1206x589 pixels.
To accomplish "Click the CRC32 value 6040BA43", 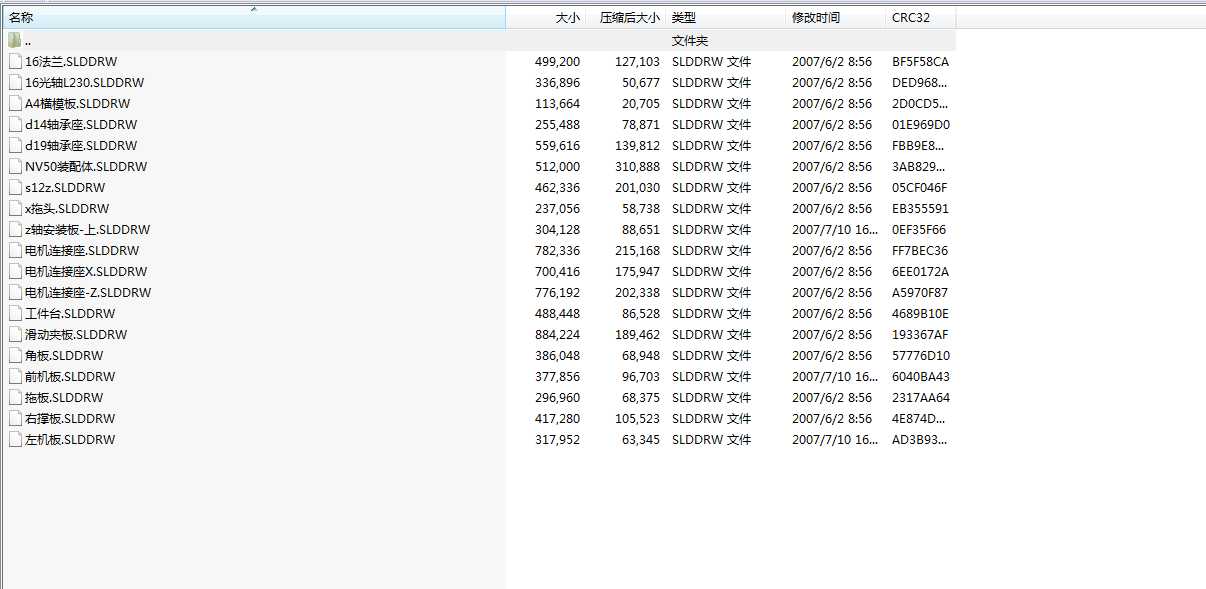I will pyautogui.click(x=921, y=376).
